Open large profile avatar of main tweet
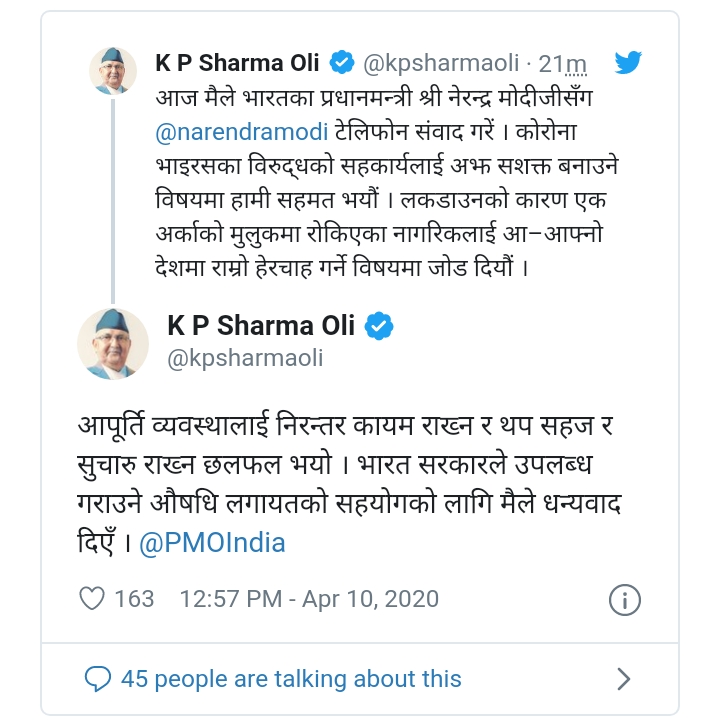720x726 pixels. [113, 344]
